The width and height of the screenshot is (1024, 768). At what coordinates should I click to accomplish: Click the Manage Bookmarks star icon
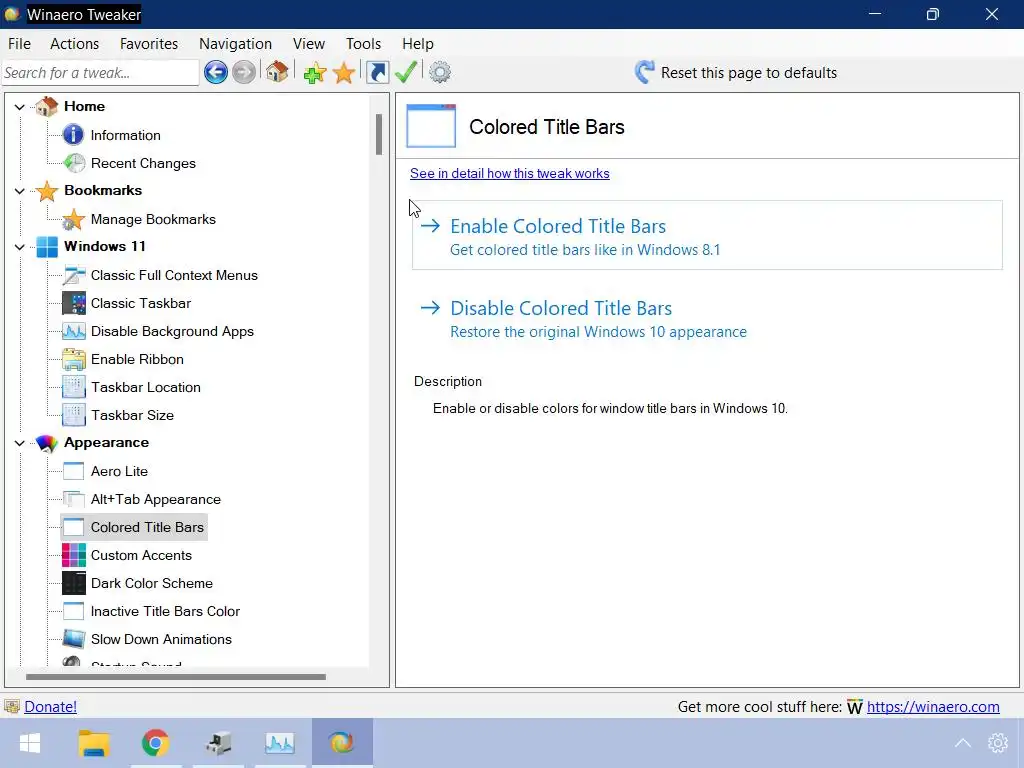click(73, 219)
